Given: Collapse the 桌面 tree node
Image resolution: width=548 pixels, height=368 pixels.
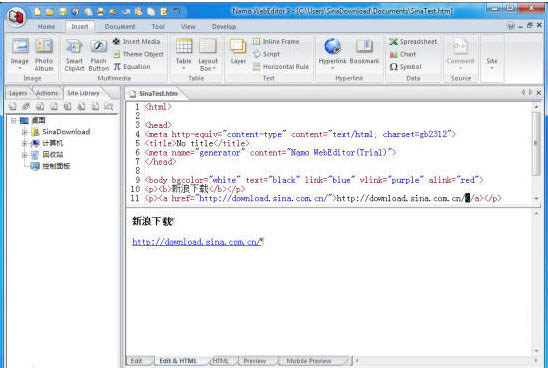Looking at the screenshot, I should [x=13, y=121].
